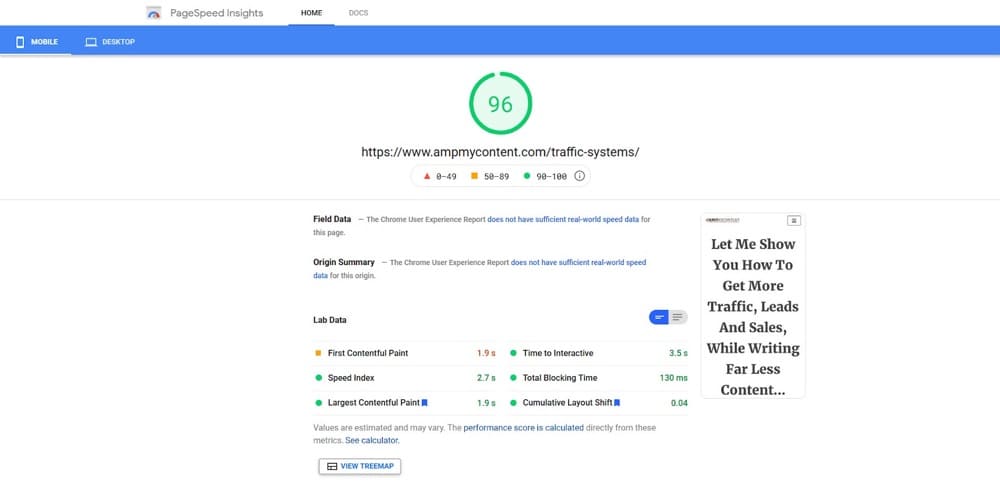Screen dimensions: 1000x495
Task: Click the 1.9 s Largest Contentful Paint value
Action: 486,403
